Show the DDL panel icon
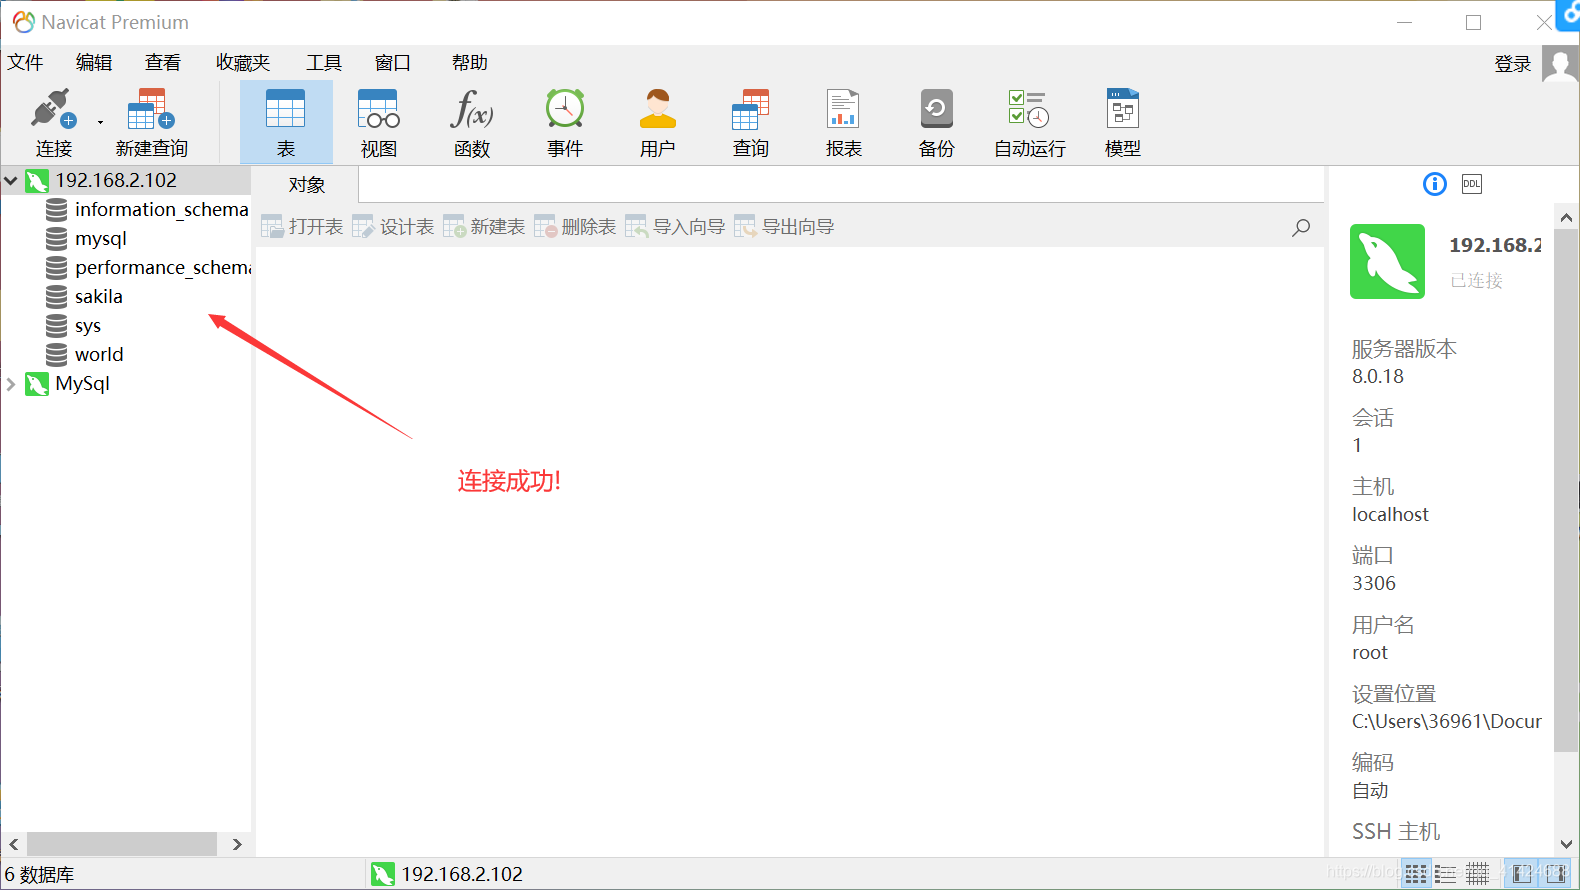This screenshot has height=890, width=1580. 1472,184
